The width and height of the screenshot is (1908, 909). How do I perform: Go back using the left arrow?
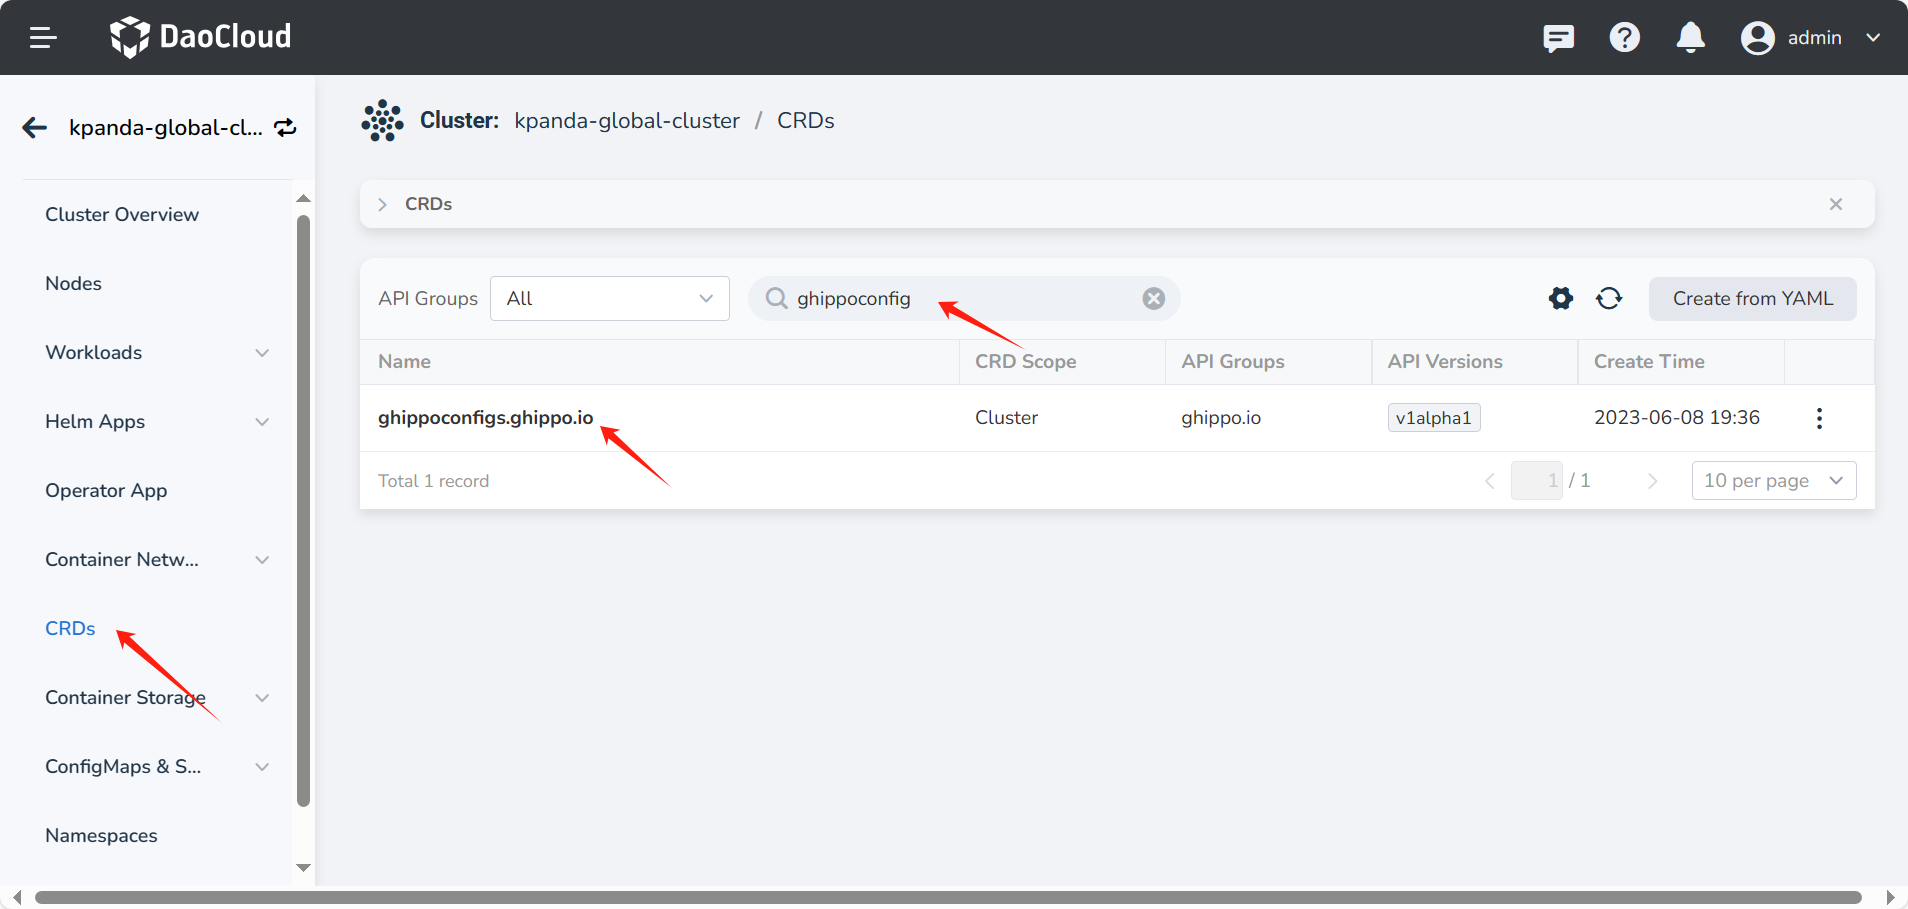(35, 128)
